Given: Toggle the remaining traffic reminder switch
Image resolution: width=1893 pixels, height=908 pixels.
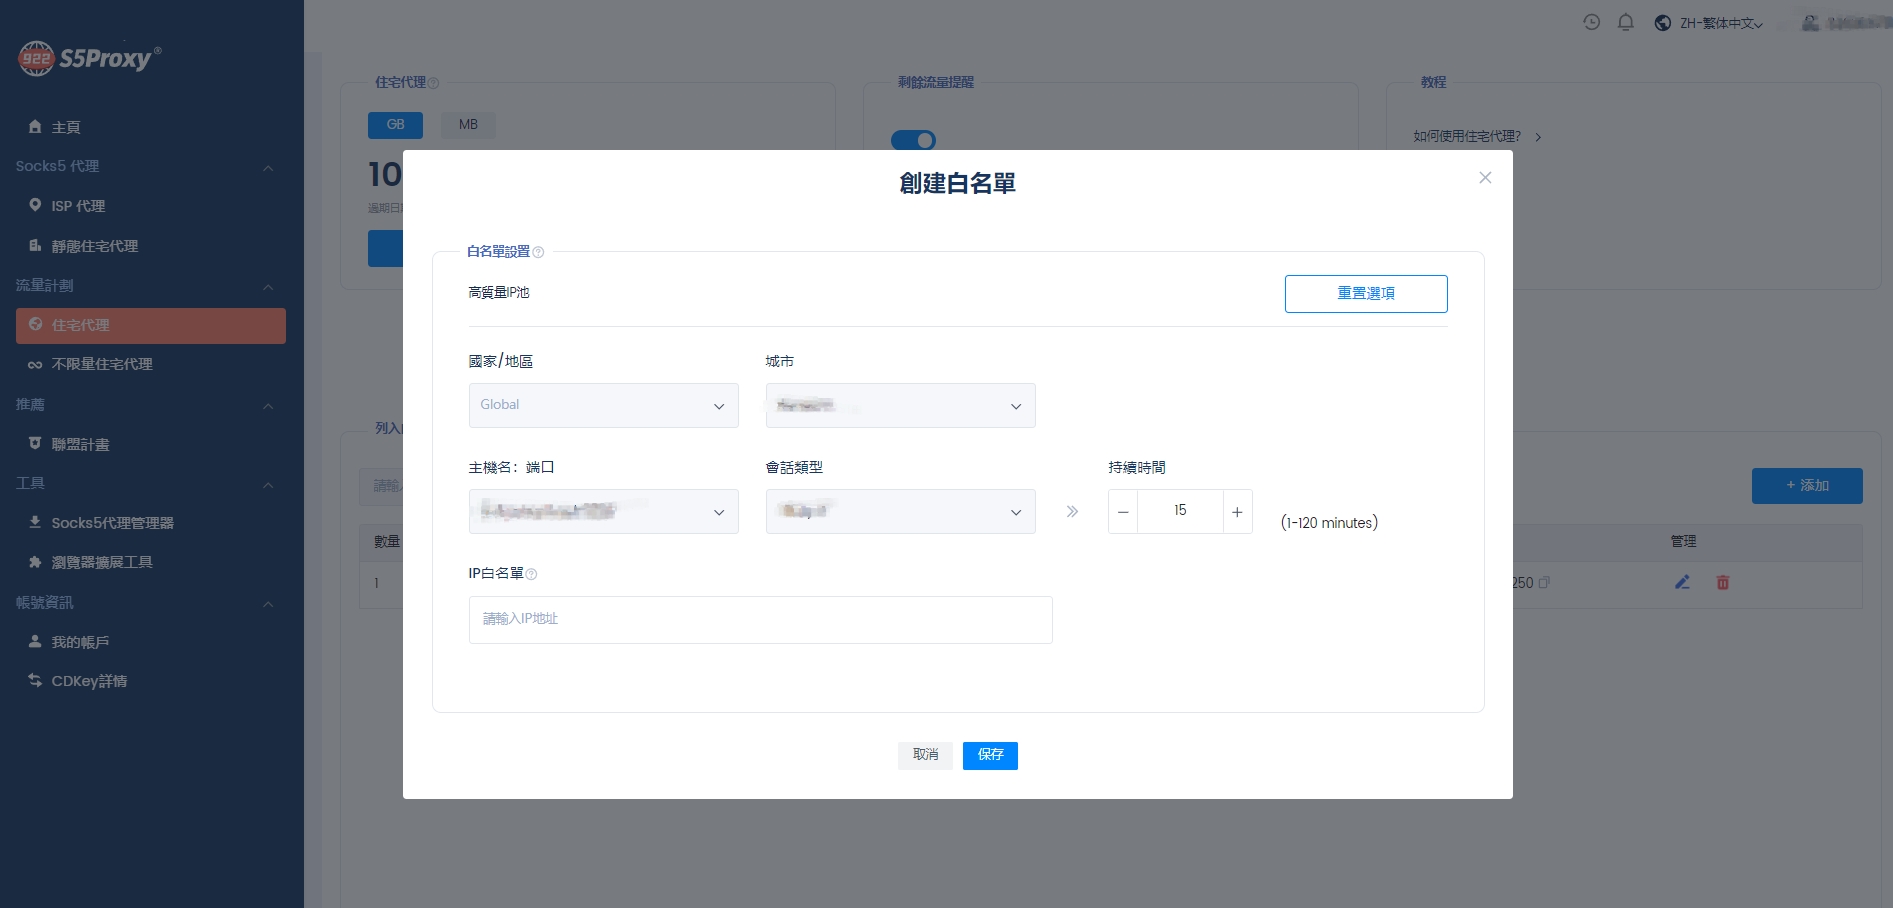Looking at the screenshot, I should (x=913, y=140).
